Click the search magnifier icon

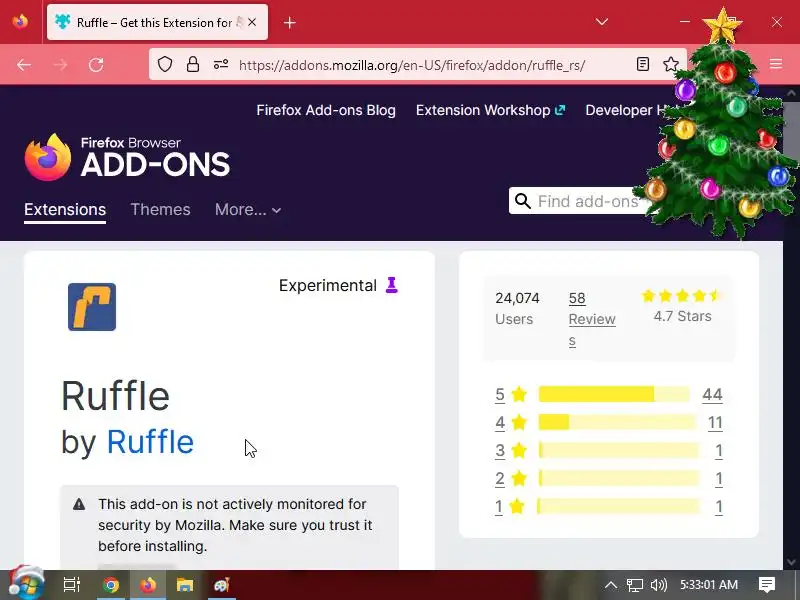coord(522,201)
